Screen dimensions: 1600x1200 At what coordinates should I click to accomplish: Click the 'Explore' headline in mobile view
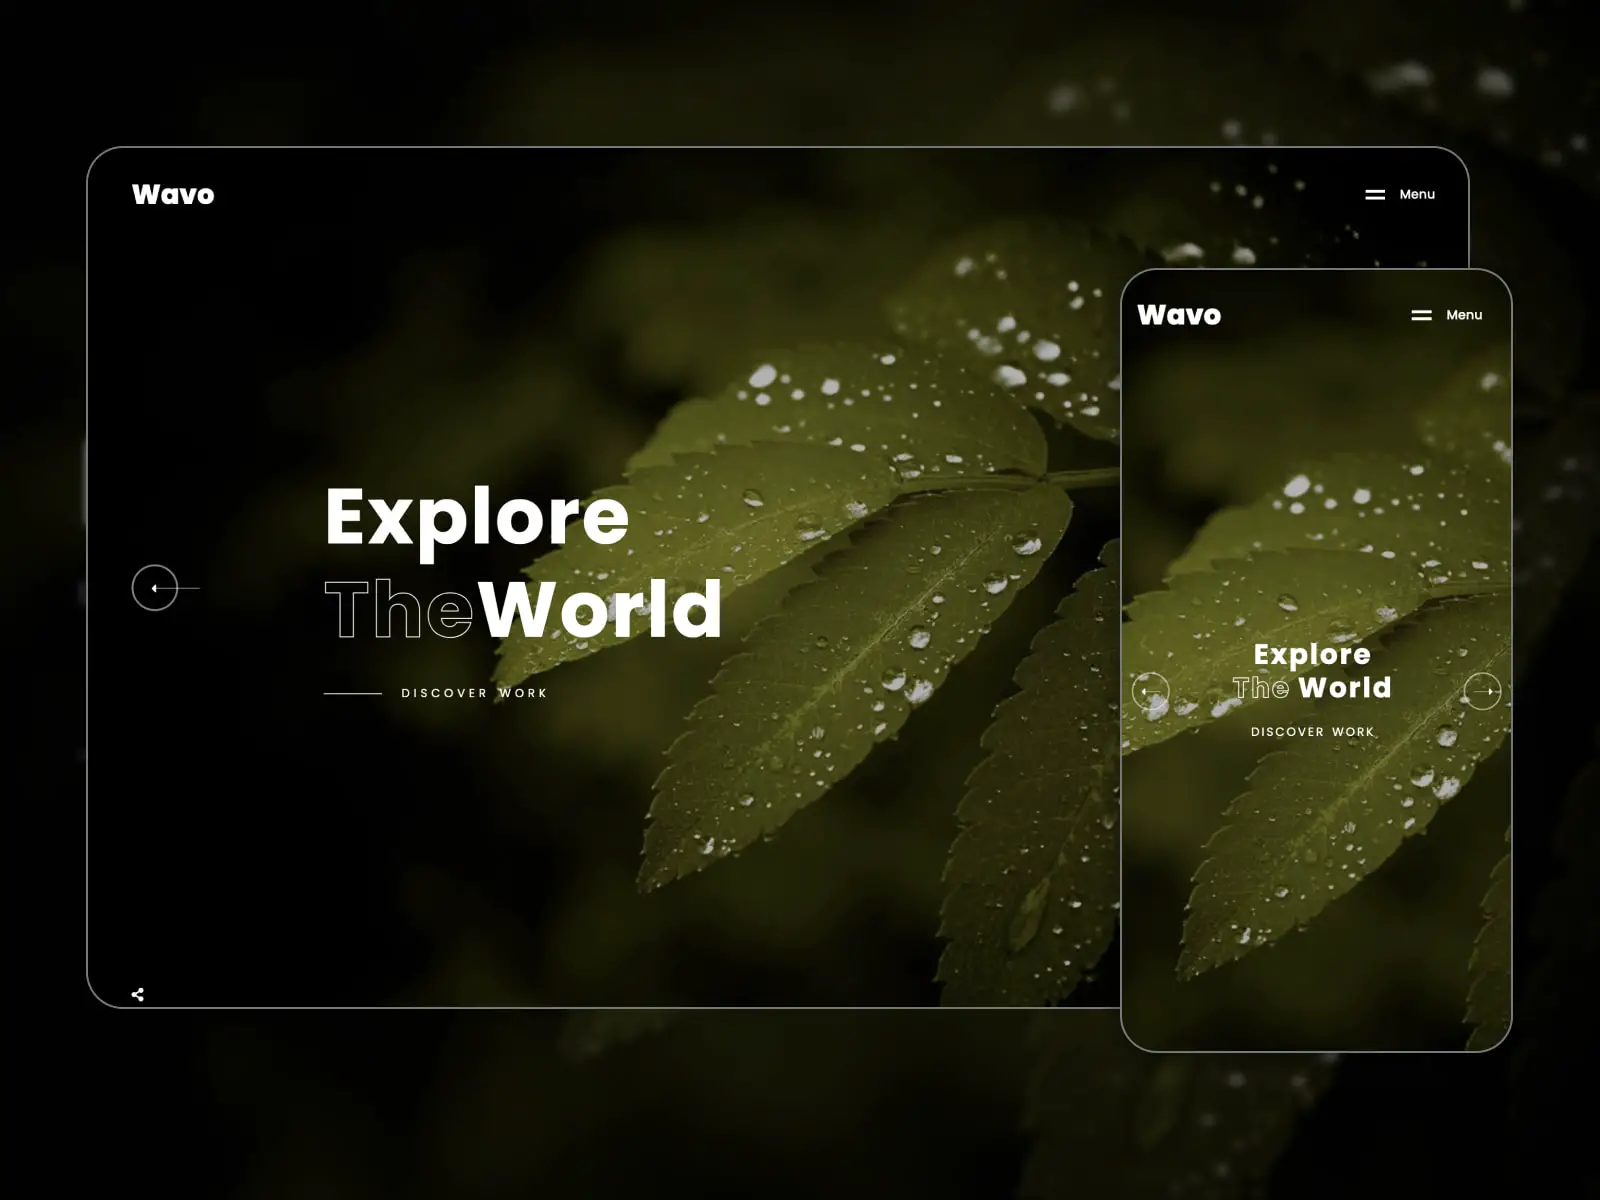(x=1312, y=655)
